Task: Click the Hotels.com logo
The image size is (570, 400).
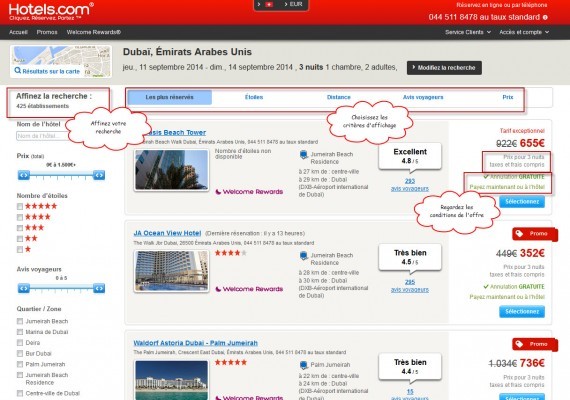Action: [x=51, y=11]
